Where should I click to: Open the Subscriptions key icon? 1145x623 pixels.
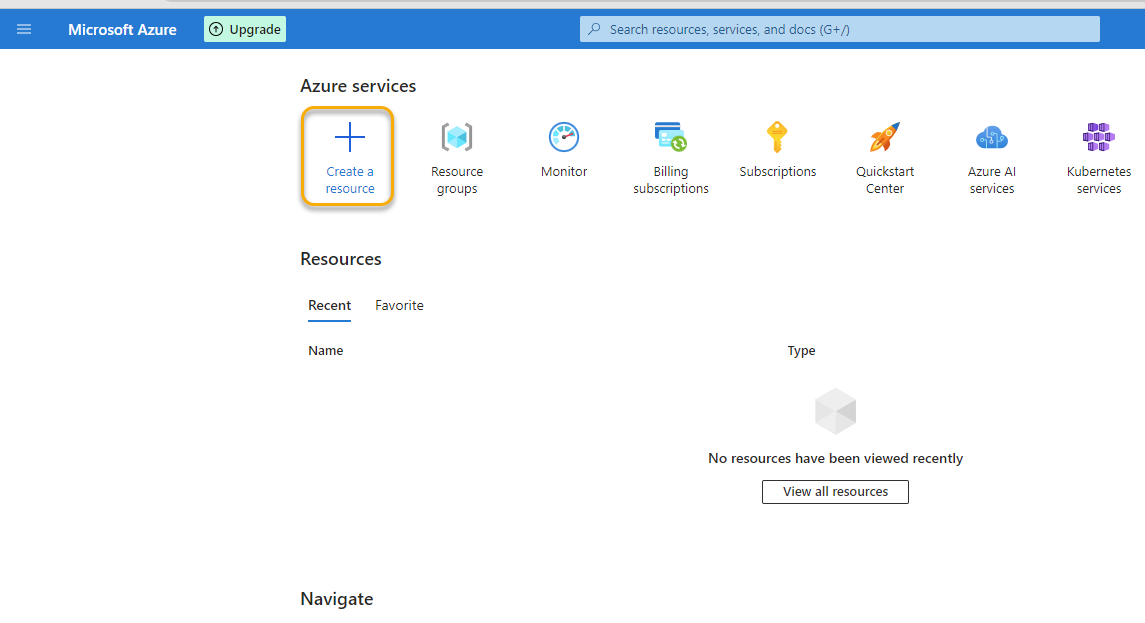click(778, 137)
